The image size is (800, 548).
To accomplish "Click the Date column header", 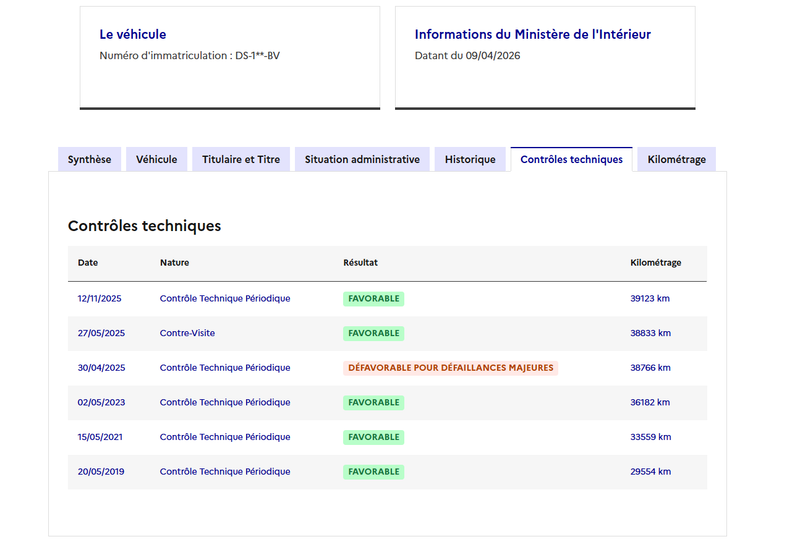I will click(88, 263).
